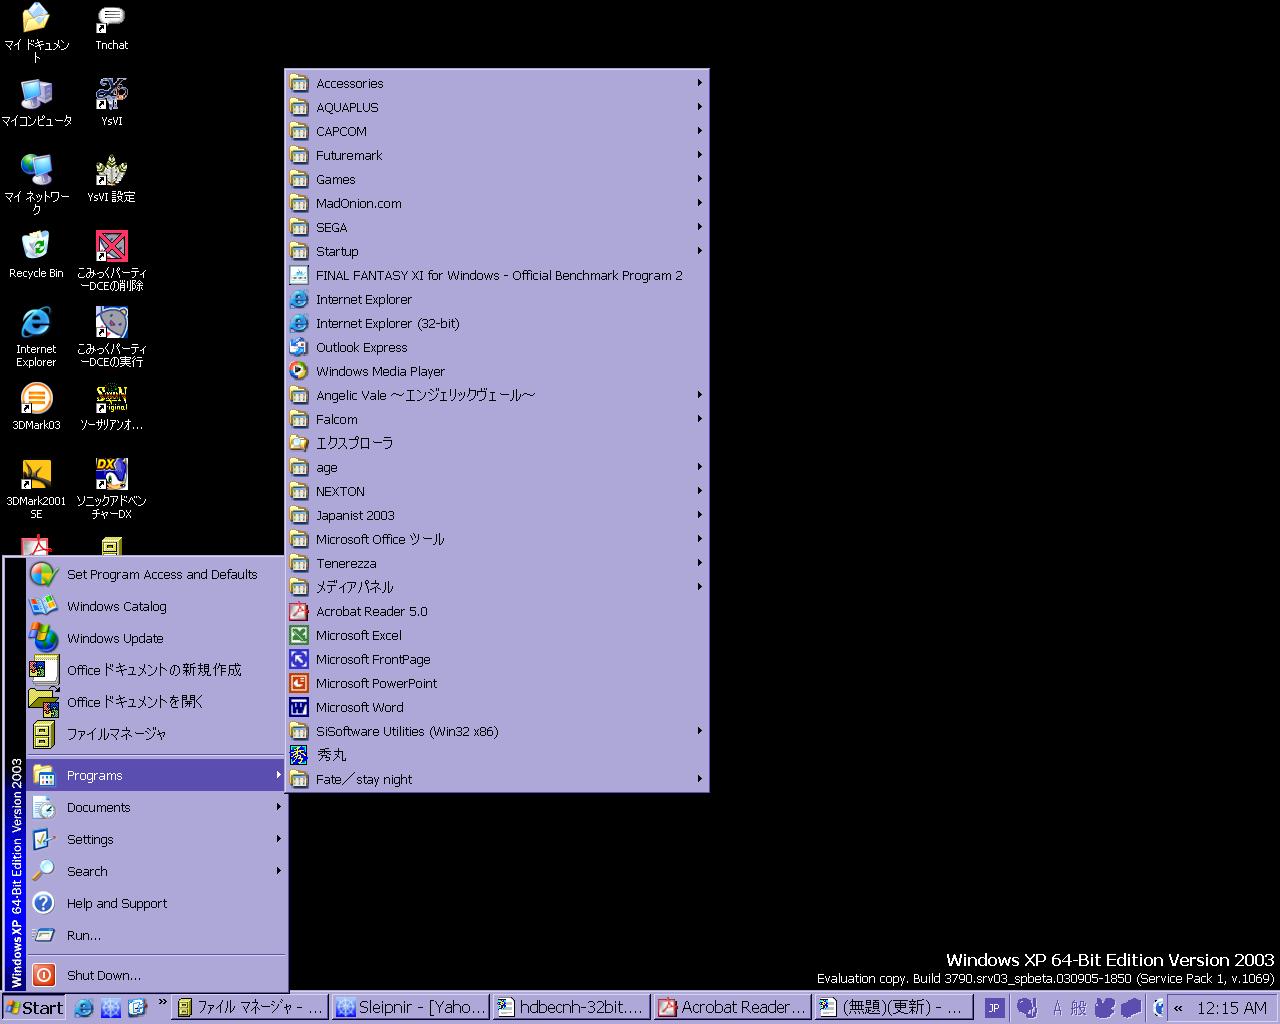Launch Microsoft FrontPage from Programs menu
The height and width of the screenshot is (1024, 1280).
[497, 659]
